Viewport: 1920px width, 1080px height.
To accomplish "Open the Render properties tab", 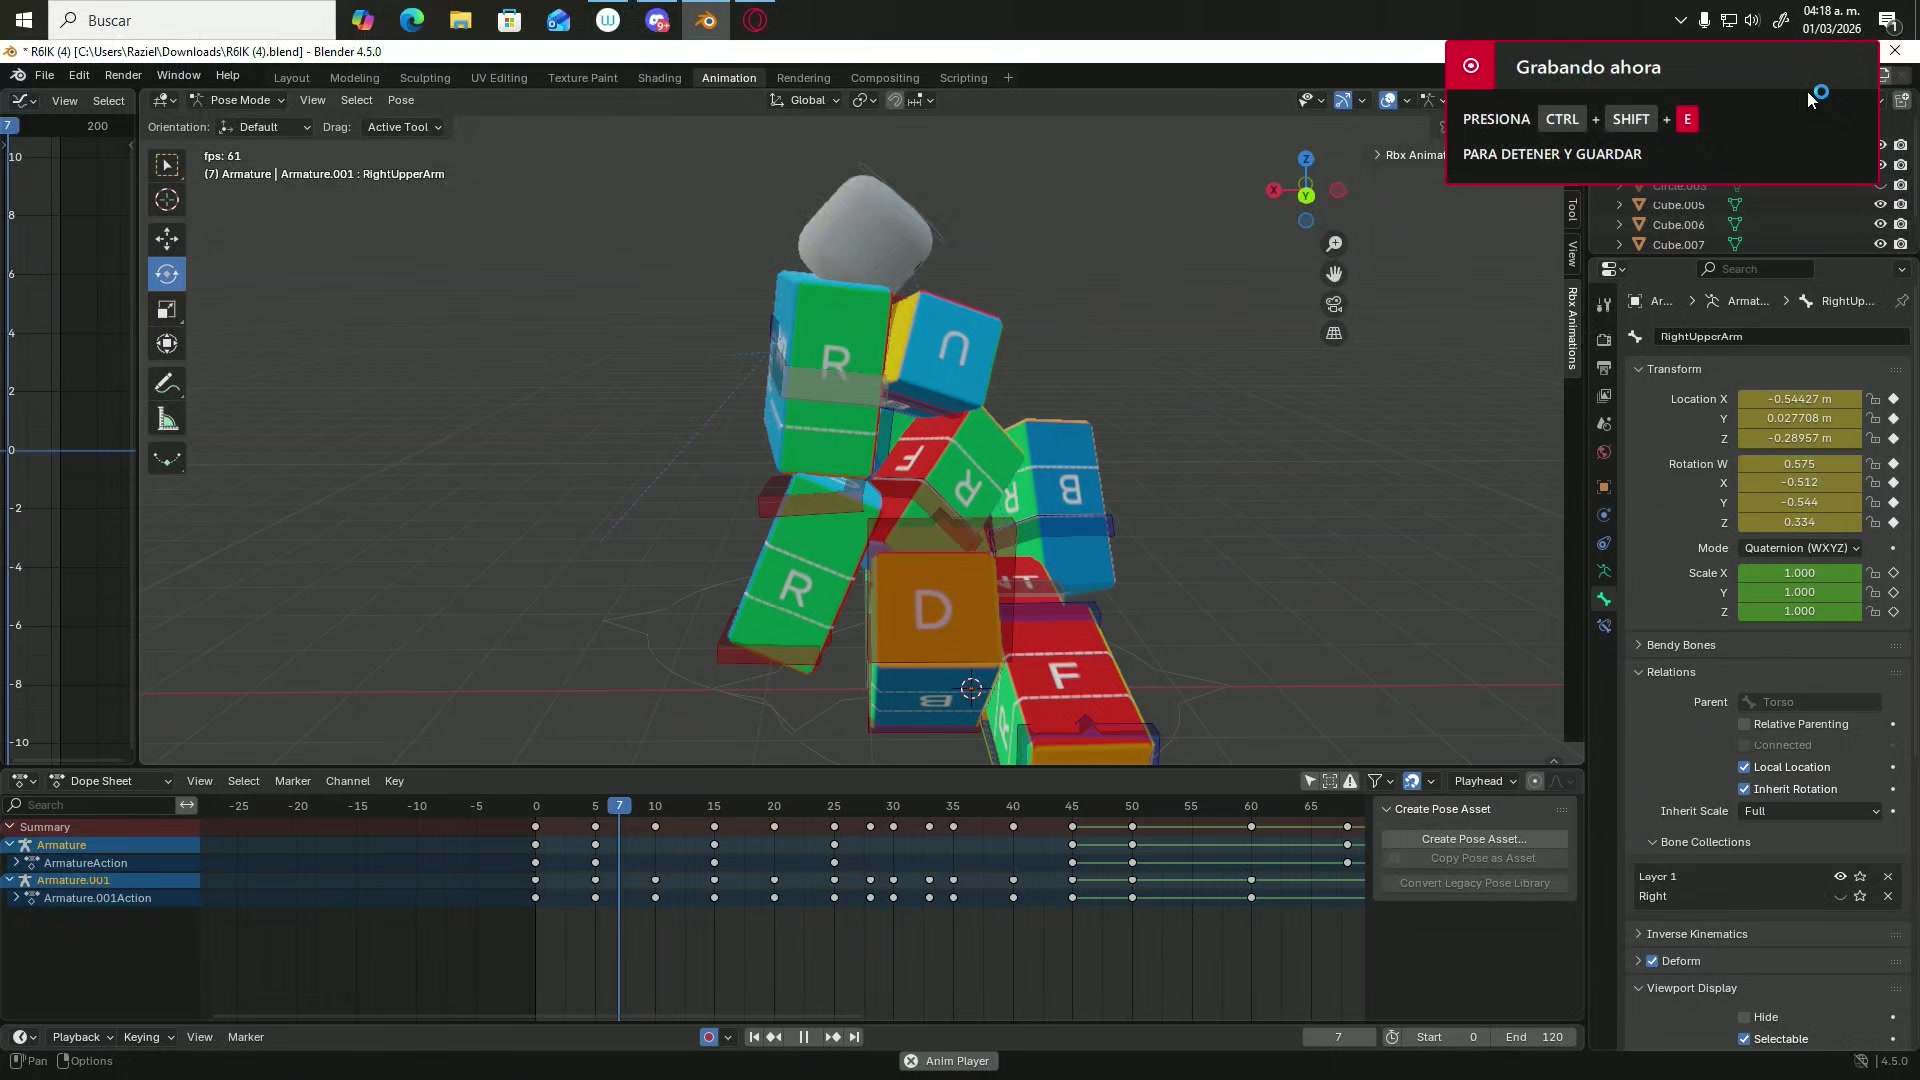I will pyautogui.click(x=1604, y=340).
